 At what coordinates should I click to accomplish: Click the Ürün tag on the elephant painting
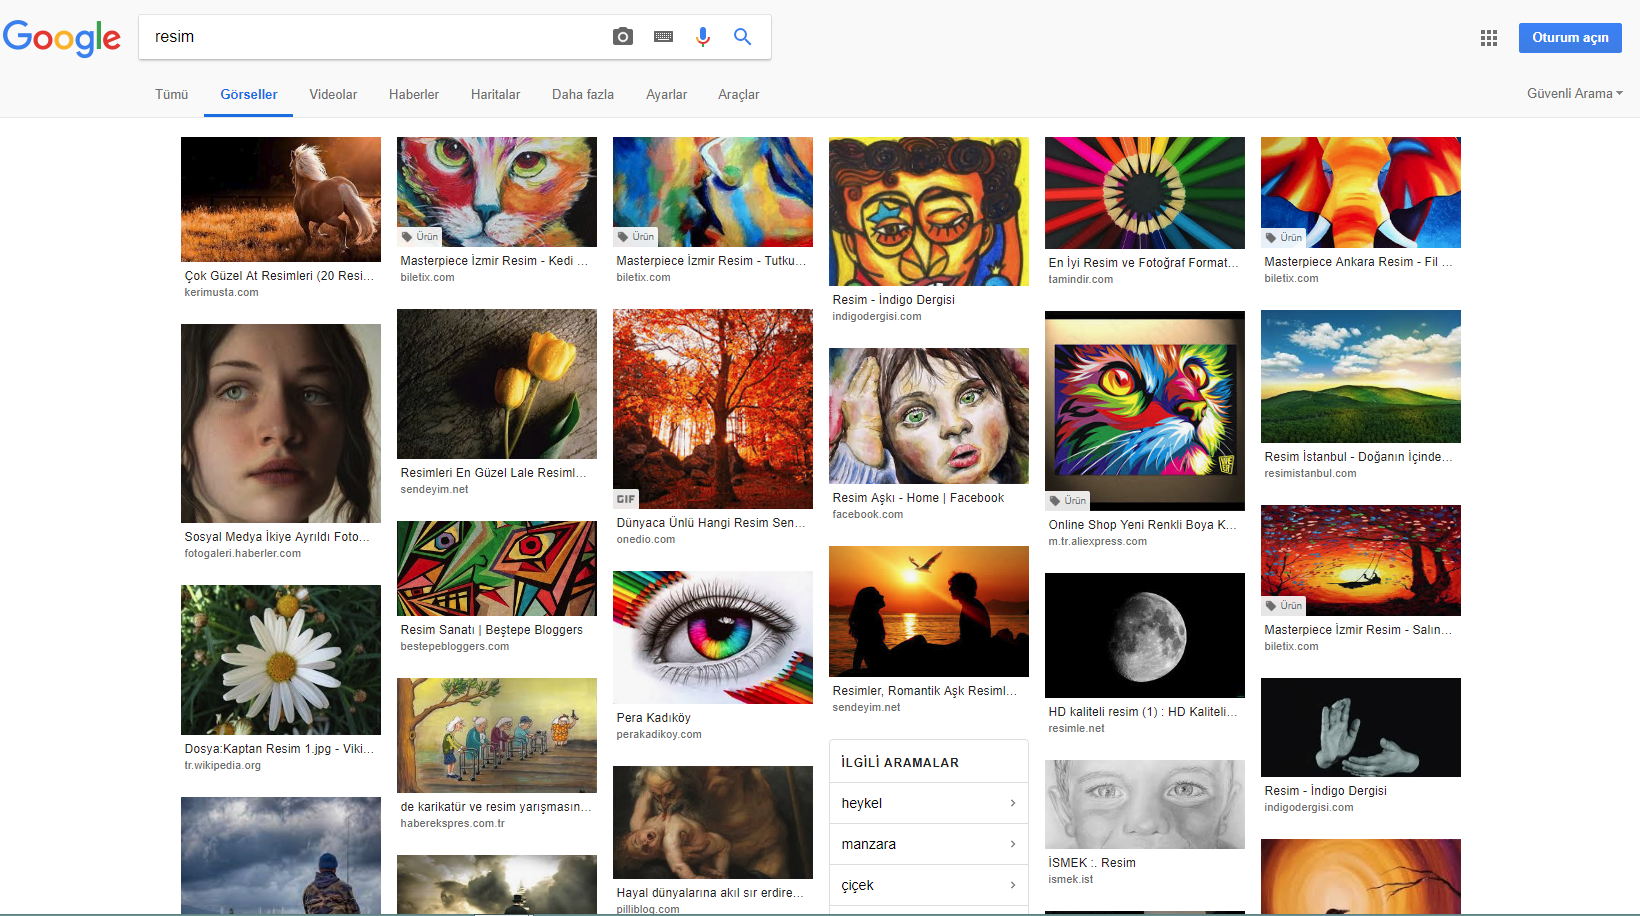click(1284, 238)
